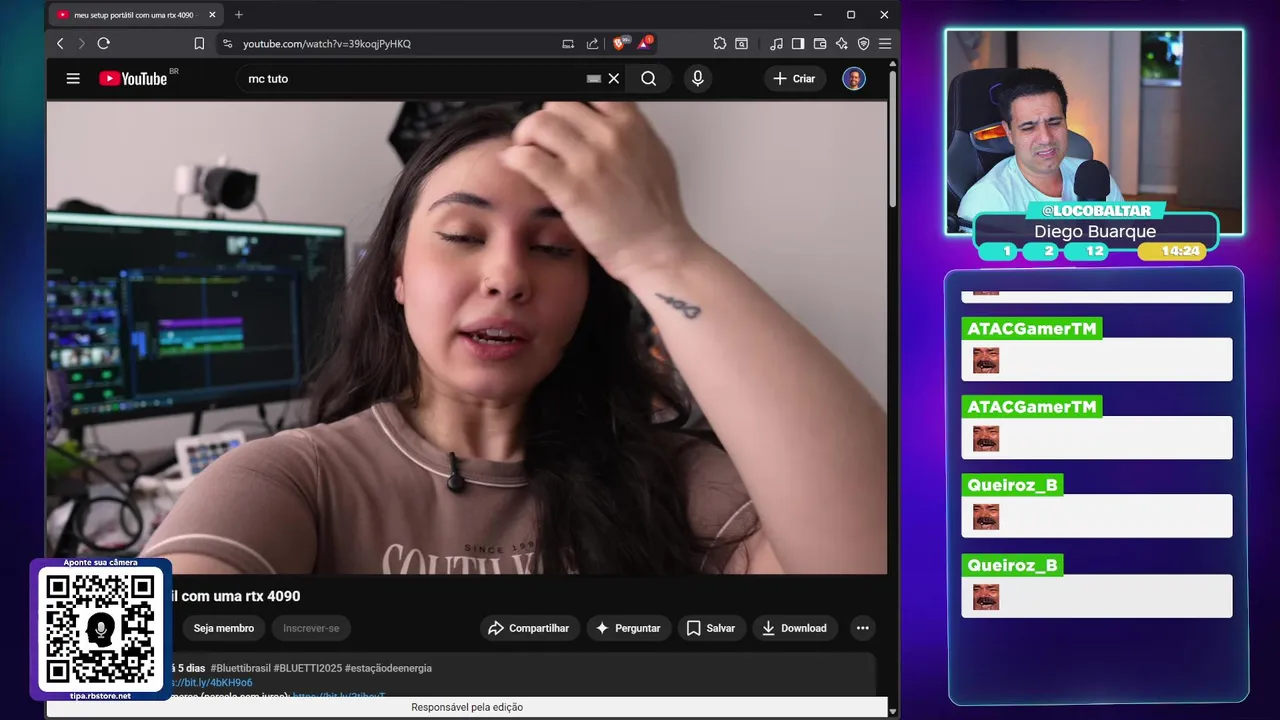Click the Inscrever-se button
This screenshot has height=720, width=1280.
(x=311, y=628)
